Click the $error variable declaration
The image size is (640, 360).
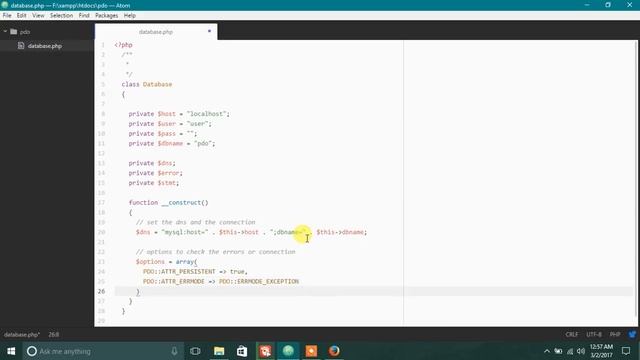tap(168, 173)
